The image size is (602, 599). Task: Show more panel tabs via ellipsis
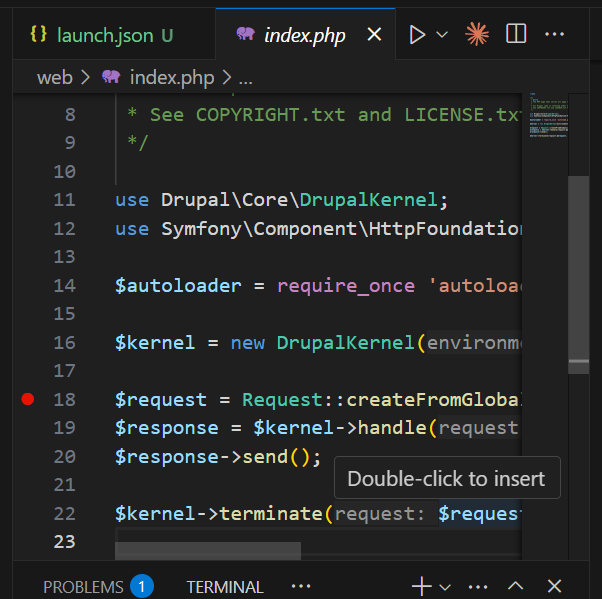(301, 586)
